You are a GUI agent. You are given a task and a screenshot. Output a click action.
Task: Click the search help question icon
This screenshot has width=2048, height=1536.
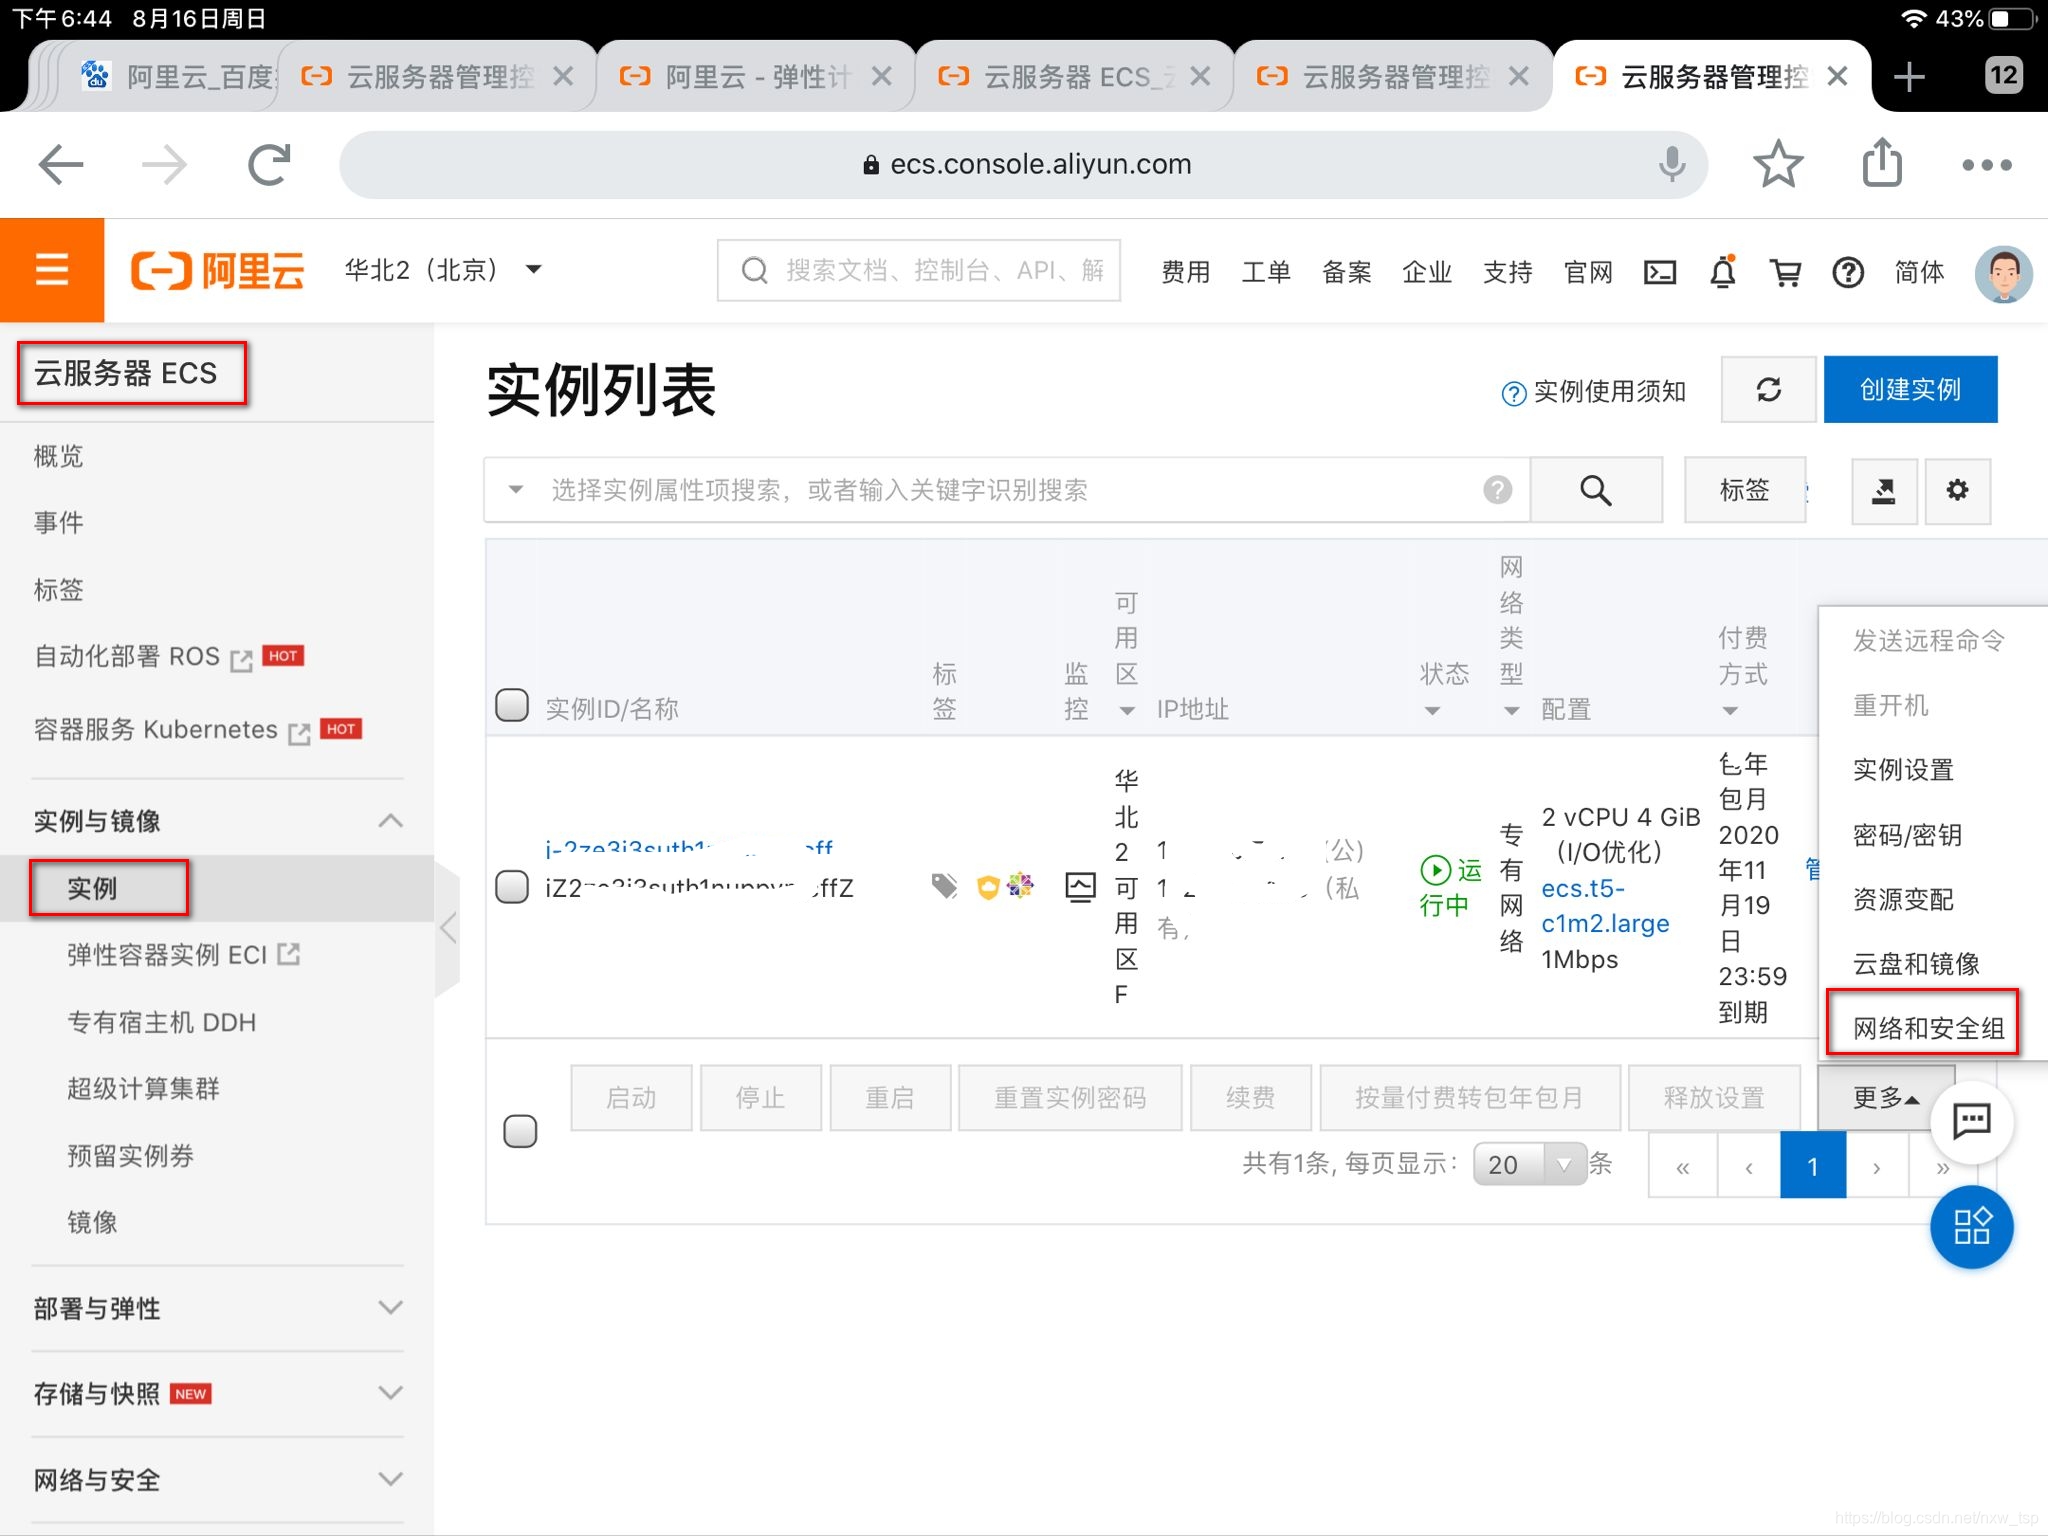1497,490
